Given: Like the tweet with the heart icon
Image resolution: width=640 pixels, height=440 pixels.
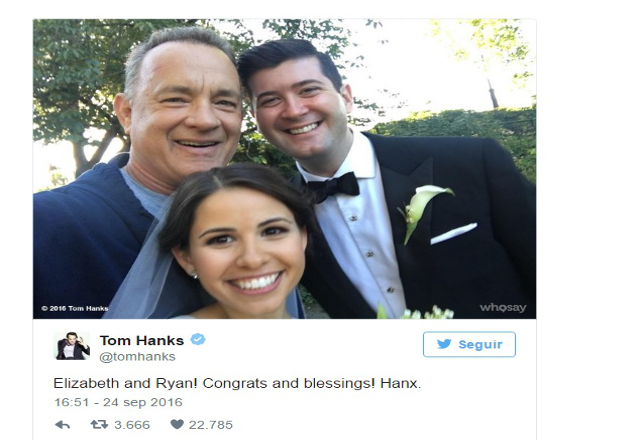Looking at the screenshot, I should [x=177, y=424].
